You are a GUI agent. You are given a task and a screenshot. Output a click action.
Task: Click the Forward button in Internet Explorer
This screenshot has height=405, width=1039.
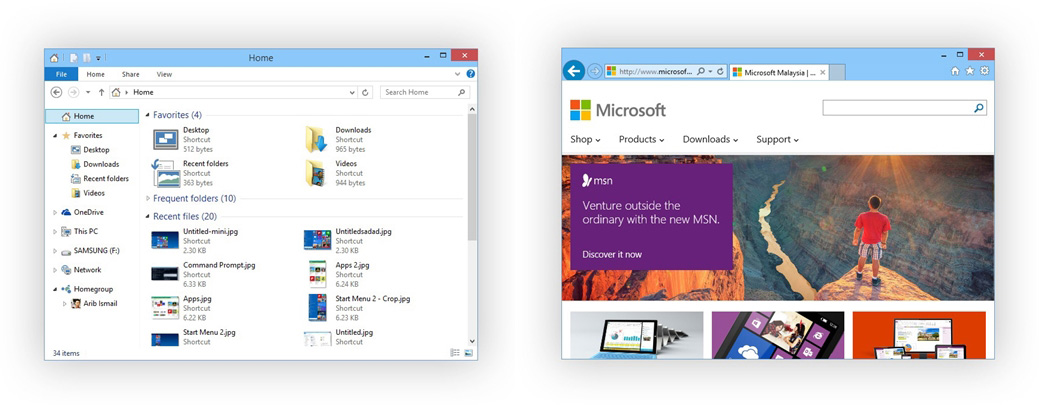594,71
